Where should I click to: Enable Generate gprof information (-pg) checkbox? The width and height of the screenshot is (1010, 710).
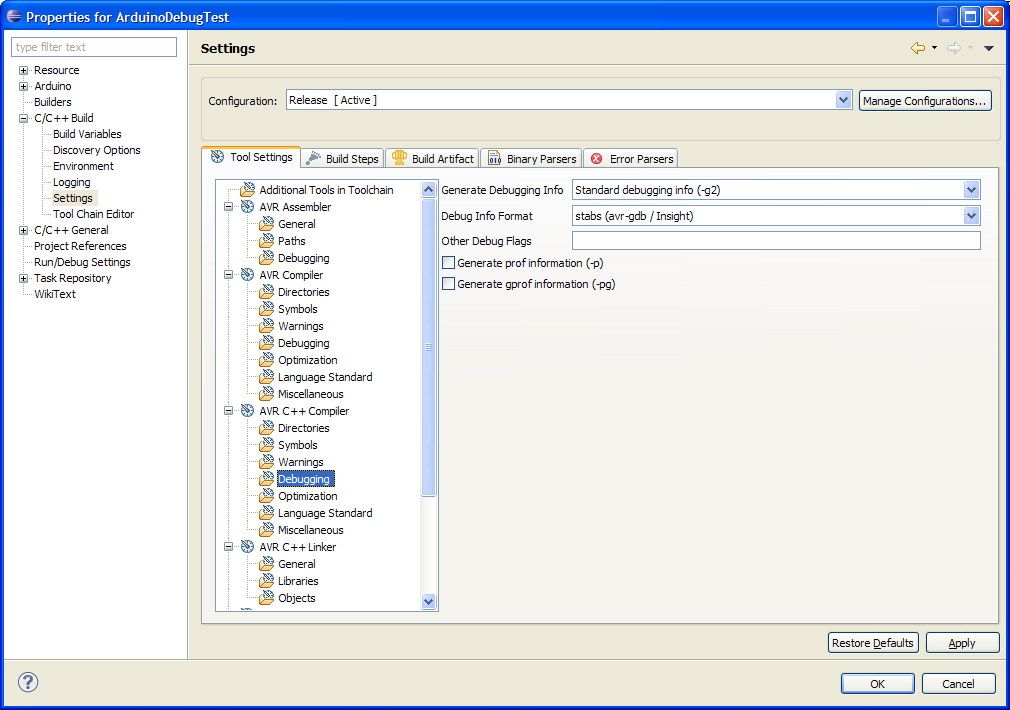[x=448, y=284]
